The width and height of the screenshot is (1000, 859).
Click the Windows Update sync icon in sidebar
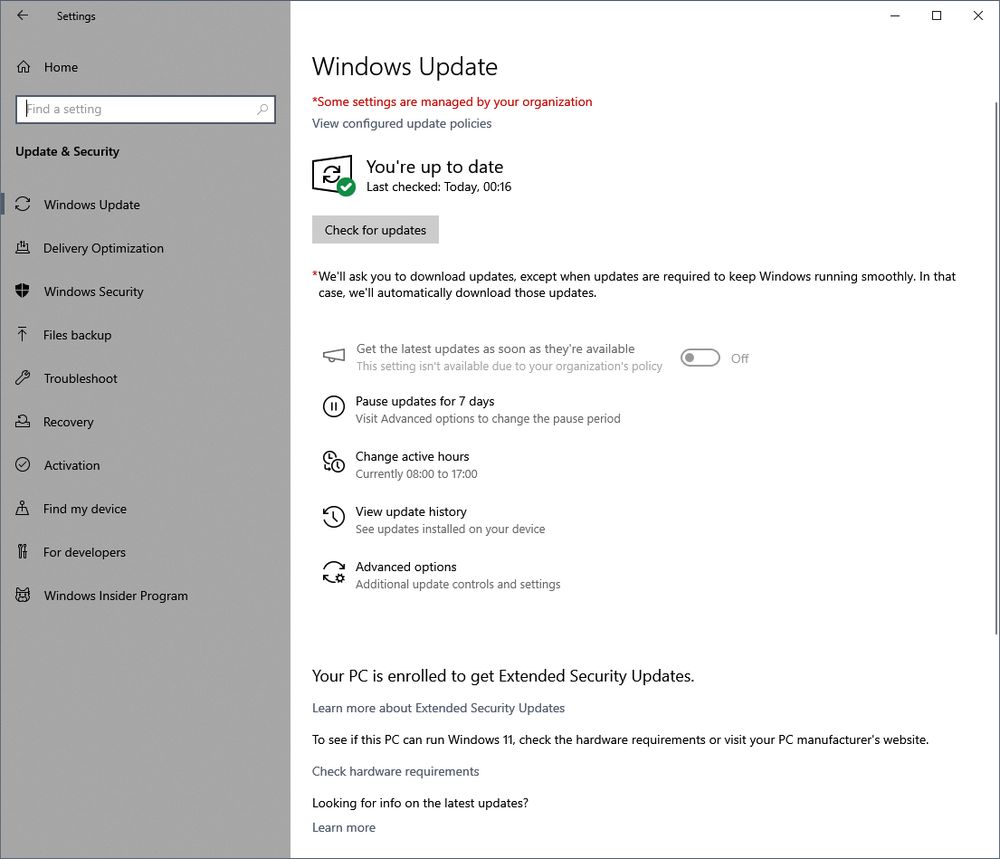(x=23, y=204)
